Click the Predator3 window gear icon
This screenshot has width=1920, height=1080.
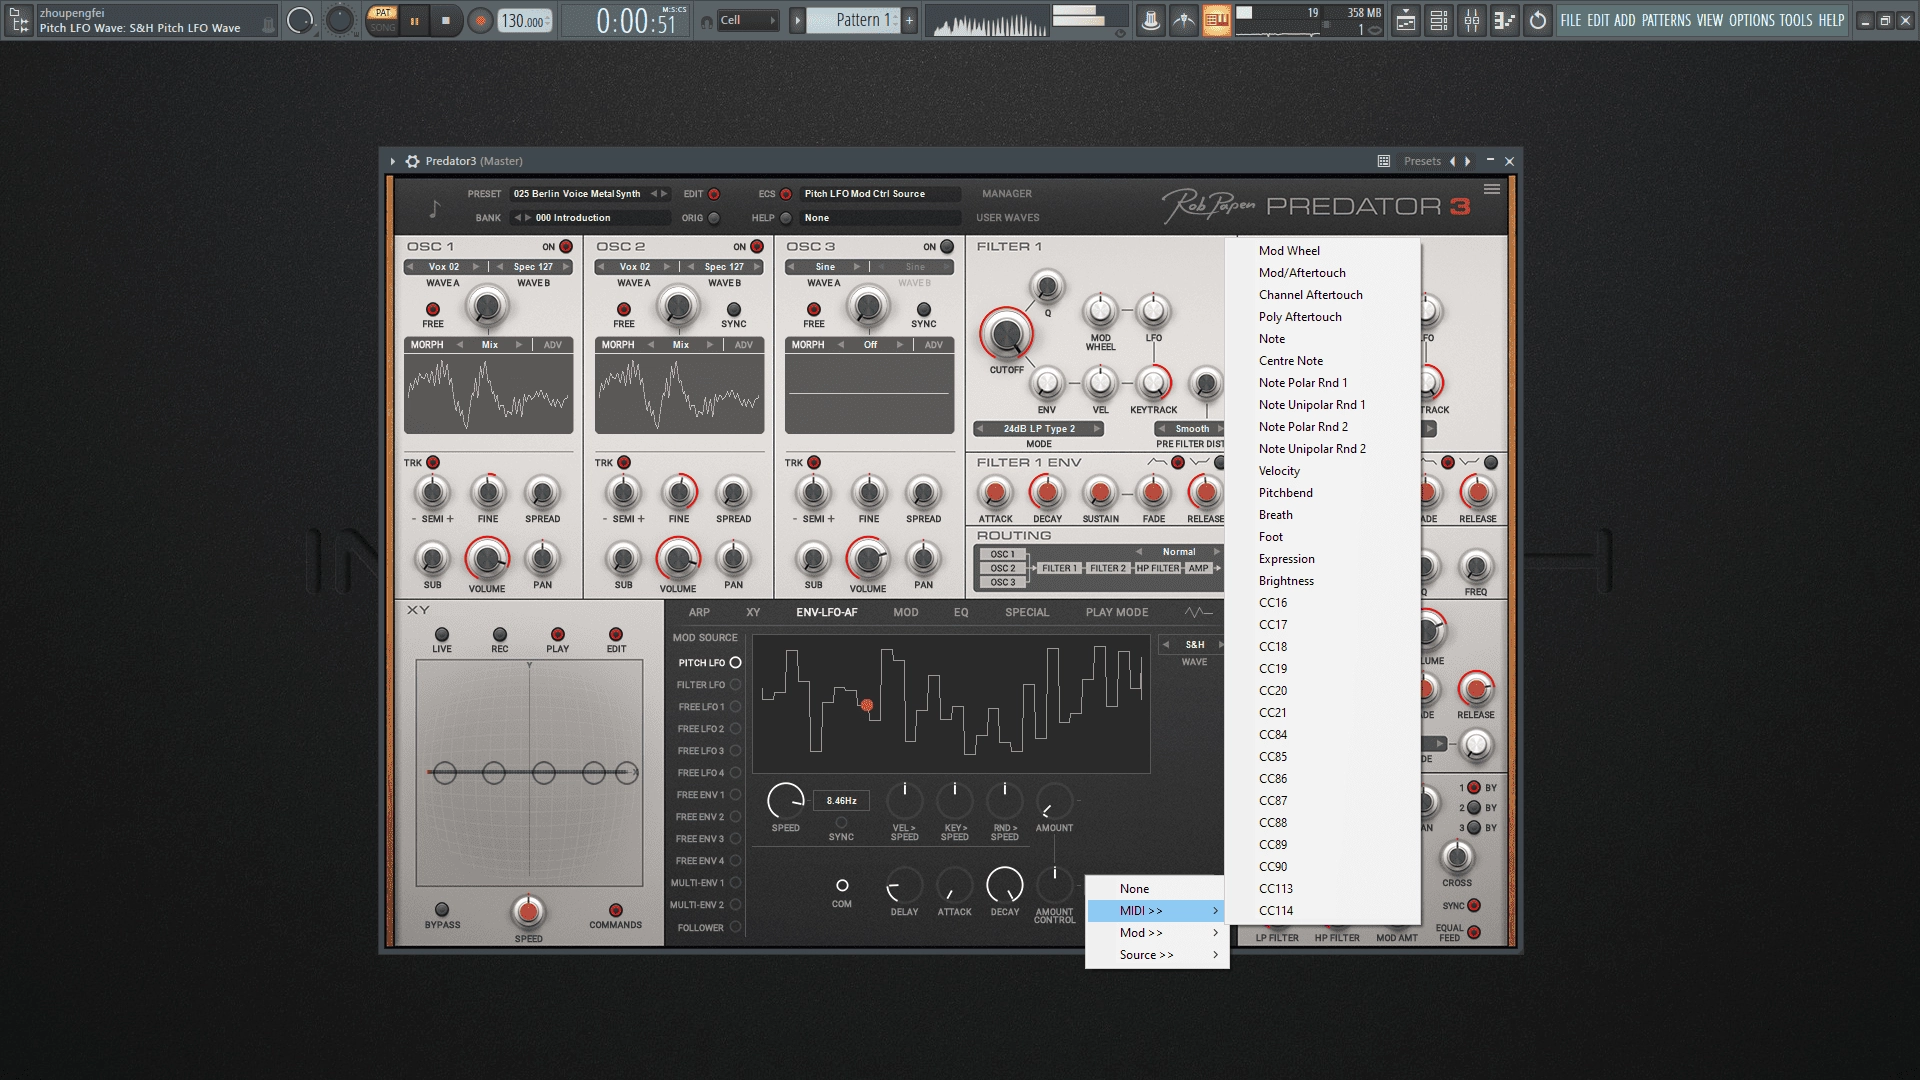pos(412,161)
